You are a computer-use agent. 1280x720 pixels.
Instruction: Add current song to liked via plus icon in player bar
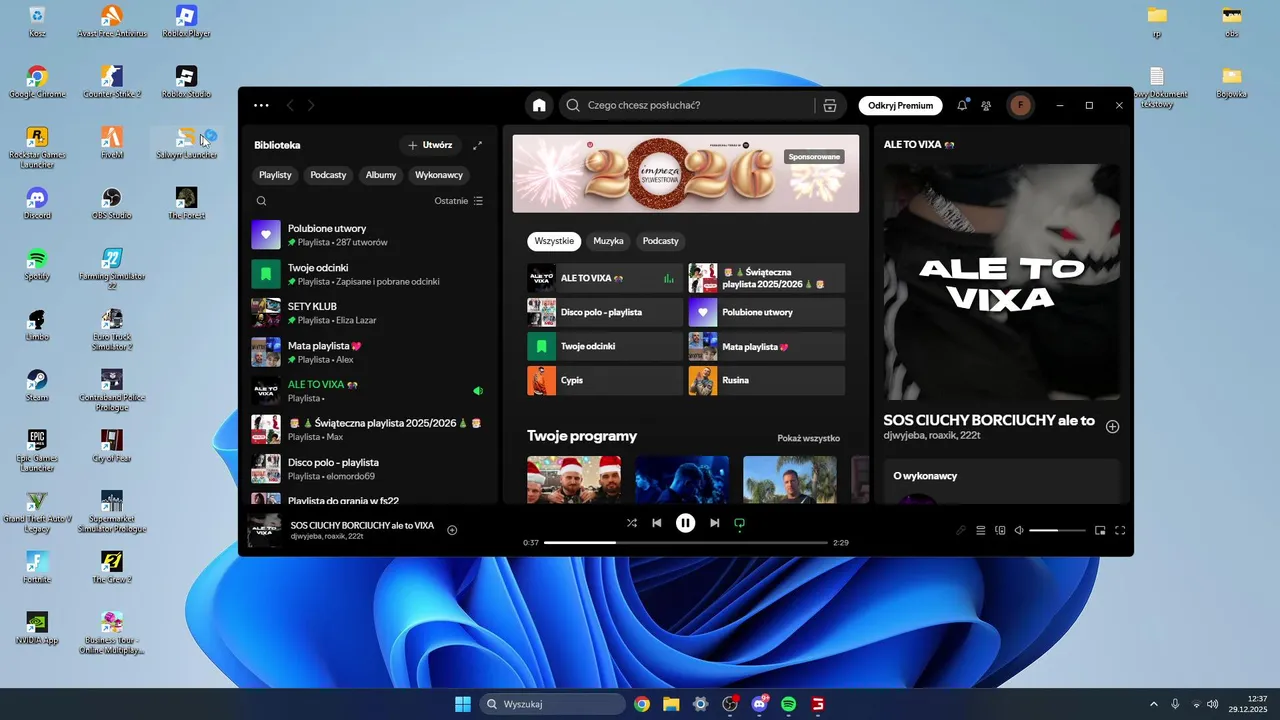coord(452,530)
